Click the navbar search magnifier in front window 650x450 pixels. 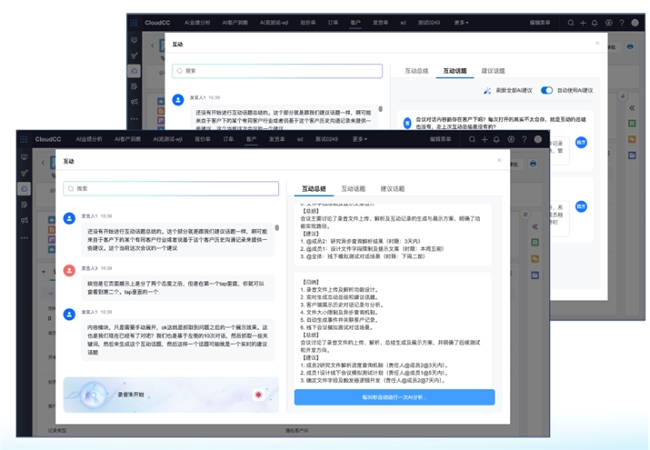coord(472,139)
